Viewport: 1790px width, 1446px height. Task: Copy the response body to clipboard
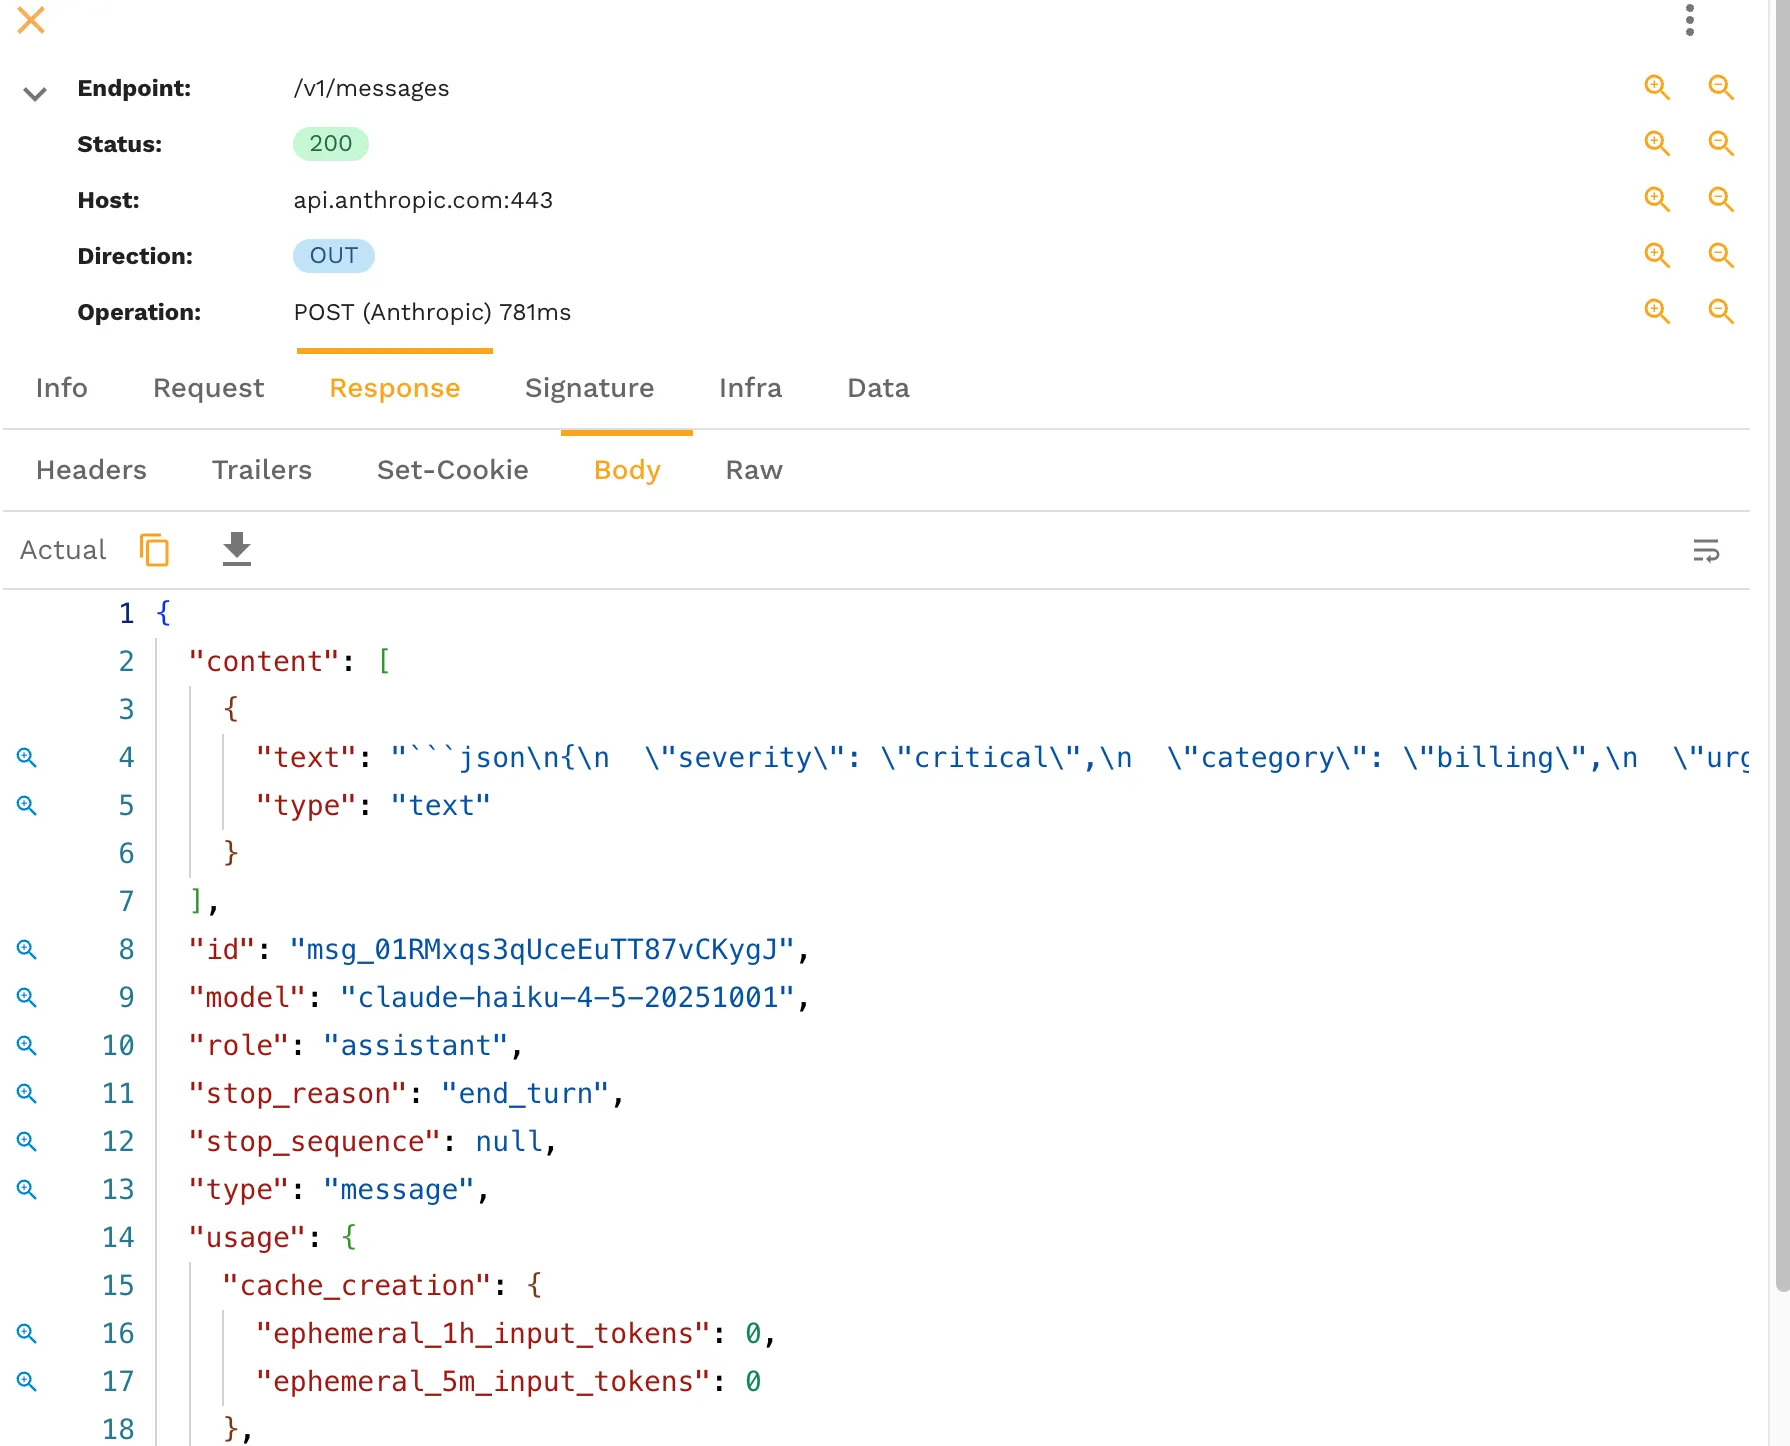[154, 550]
